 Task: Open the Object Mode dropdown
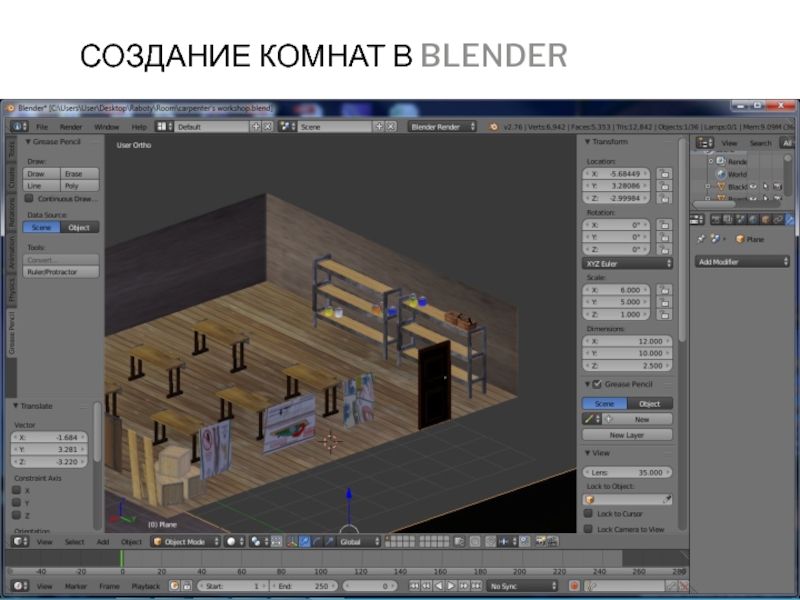tap(186, 541)
